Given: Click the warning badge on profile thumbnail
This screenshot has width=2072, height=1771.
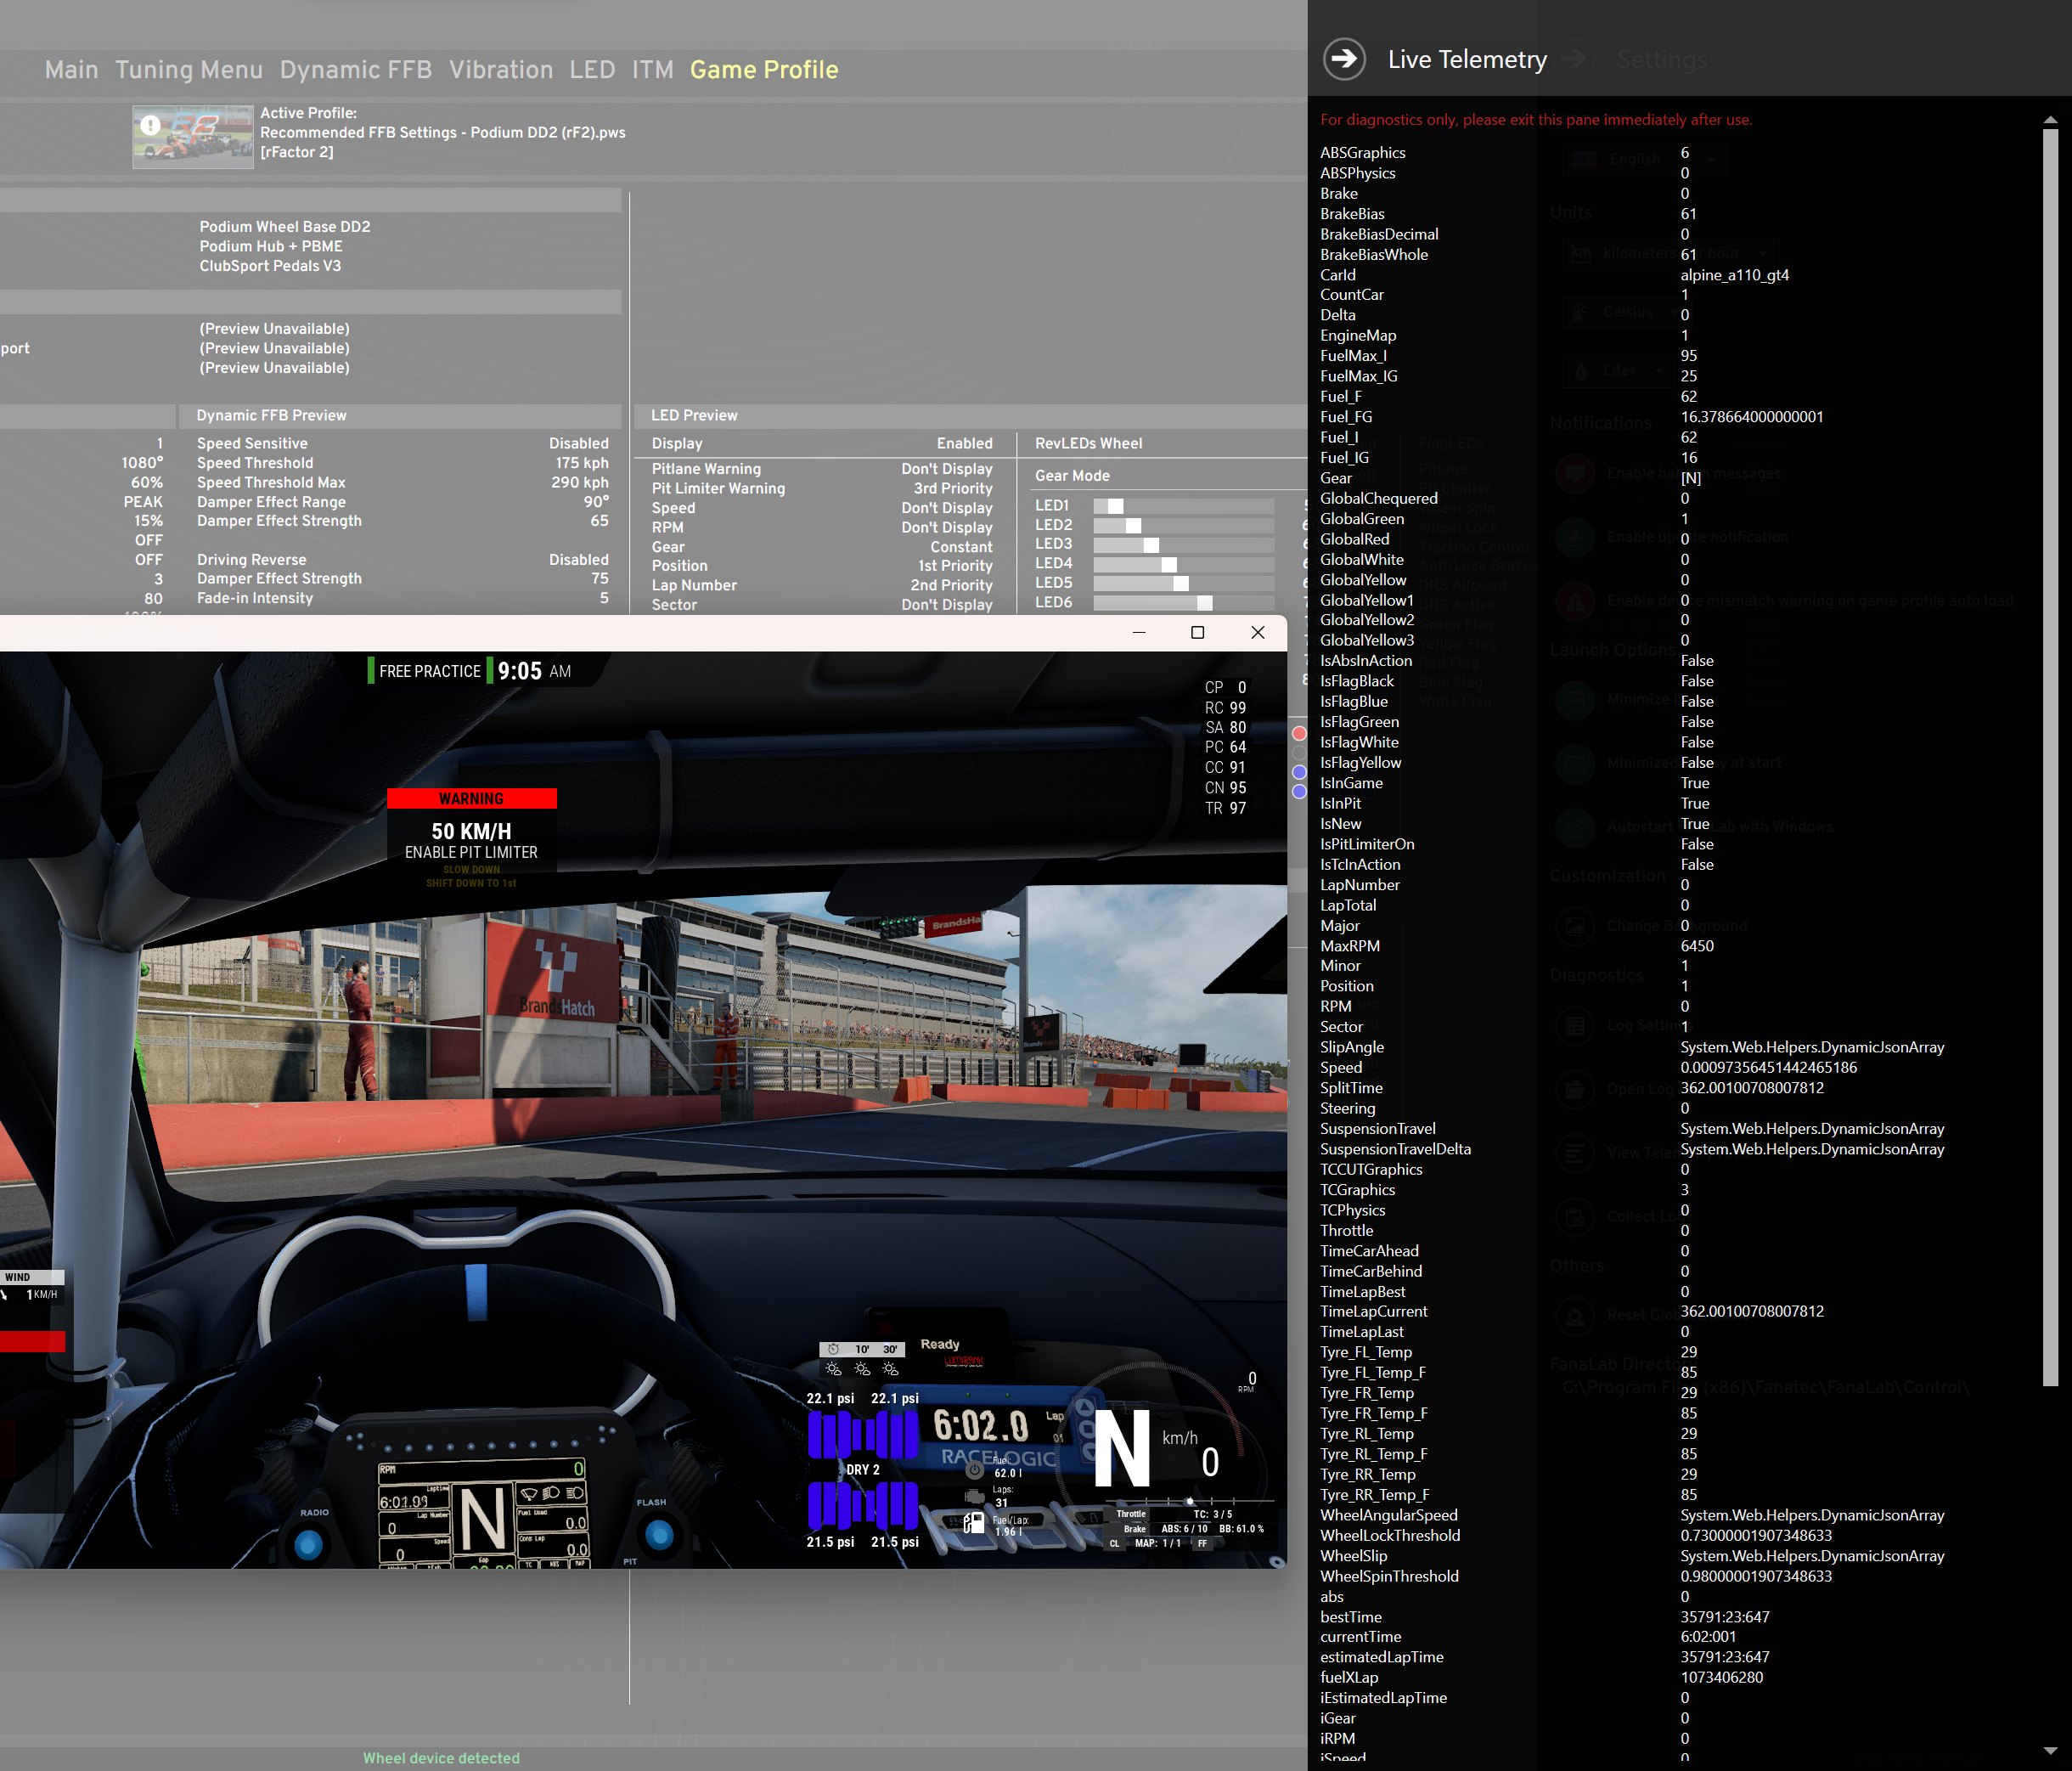Looking at the screenshot, I should [150, 125].
